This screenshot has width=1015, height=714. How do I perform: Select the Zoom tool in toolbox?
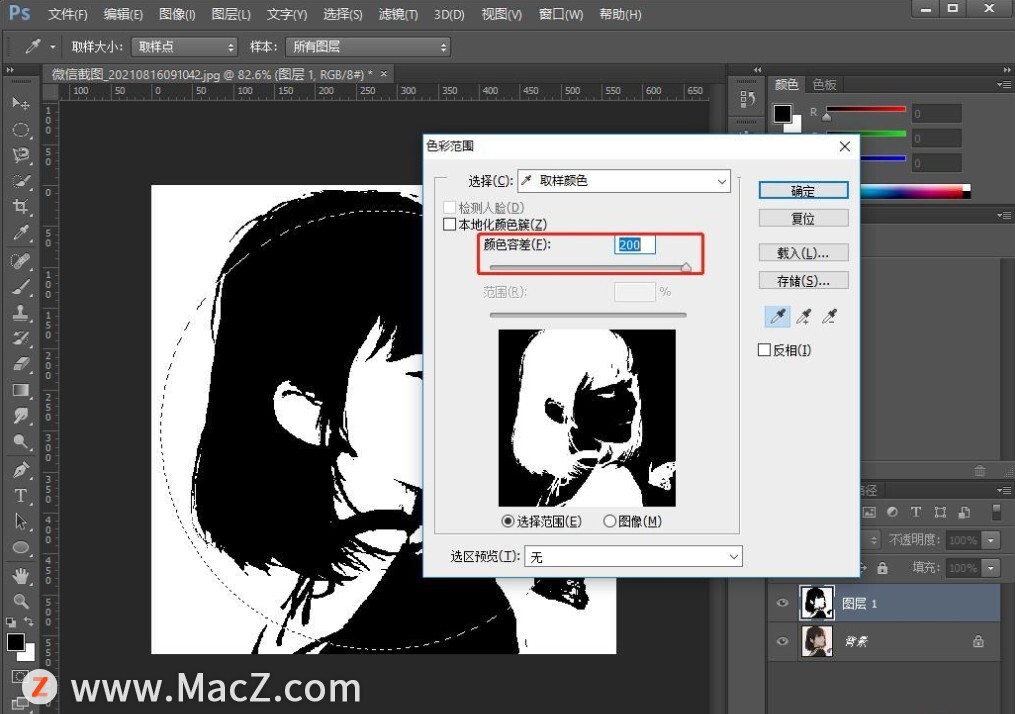(21, 601)
